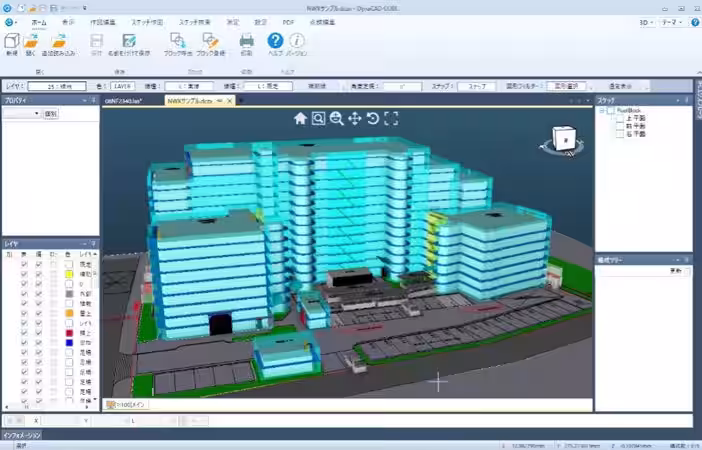
Task: Click the view cube in the 3D viewport
Action: pyautogui.click(x=563, y=139)
